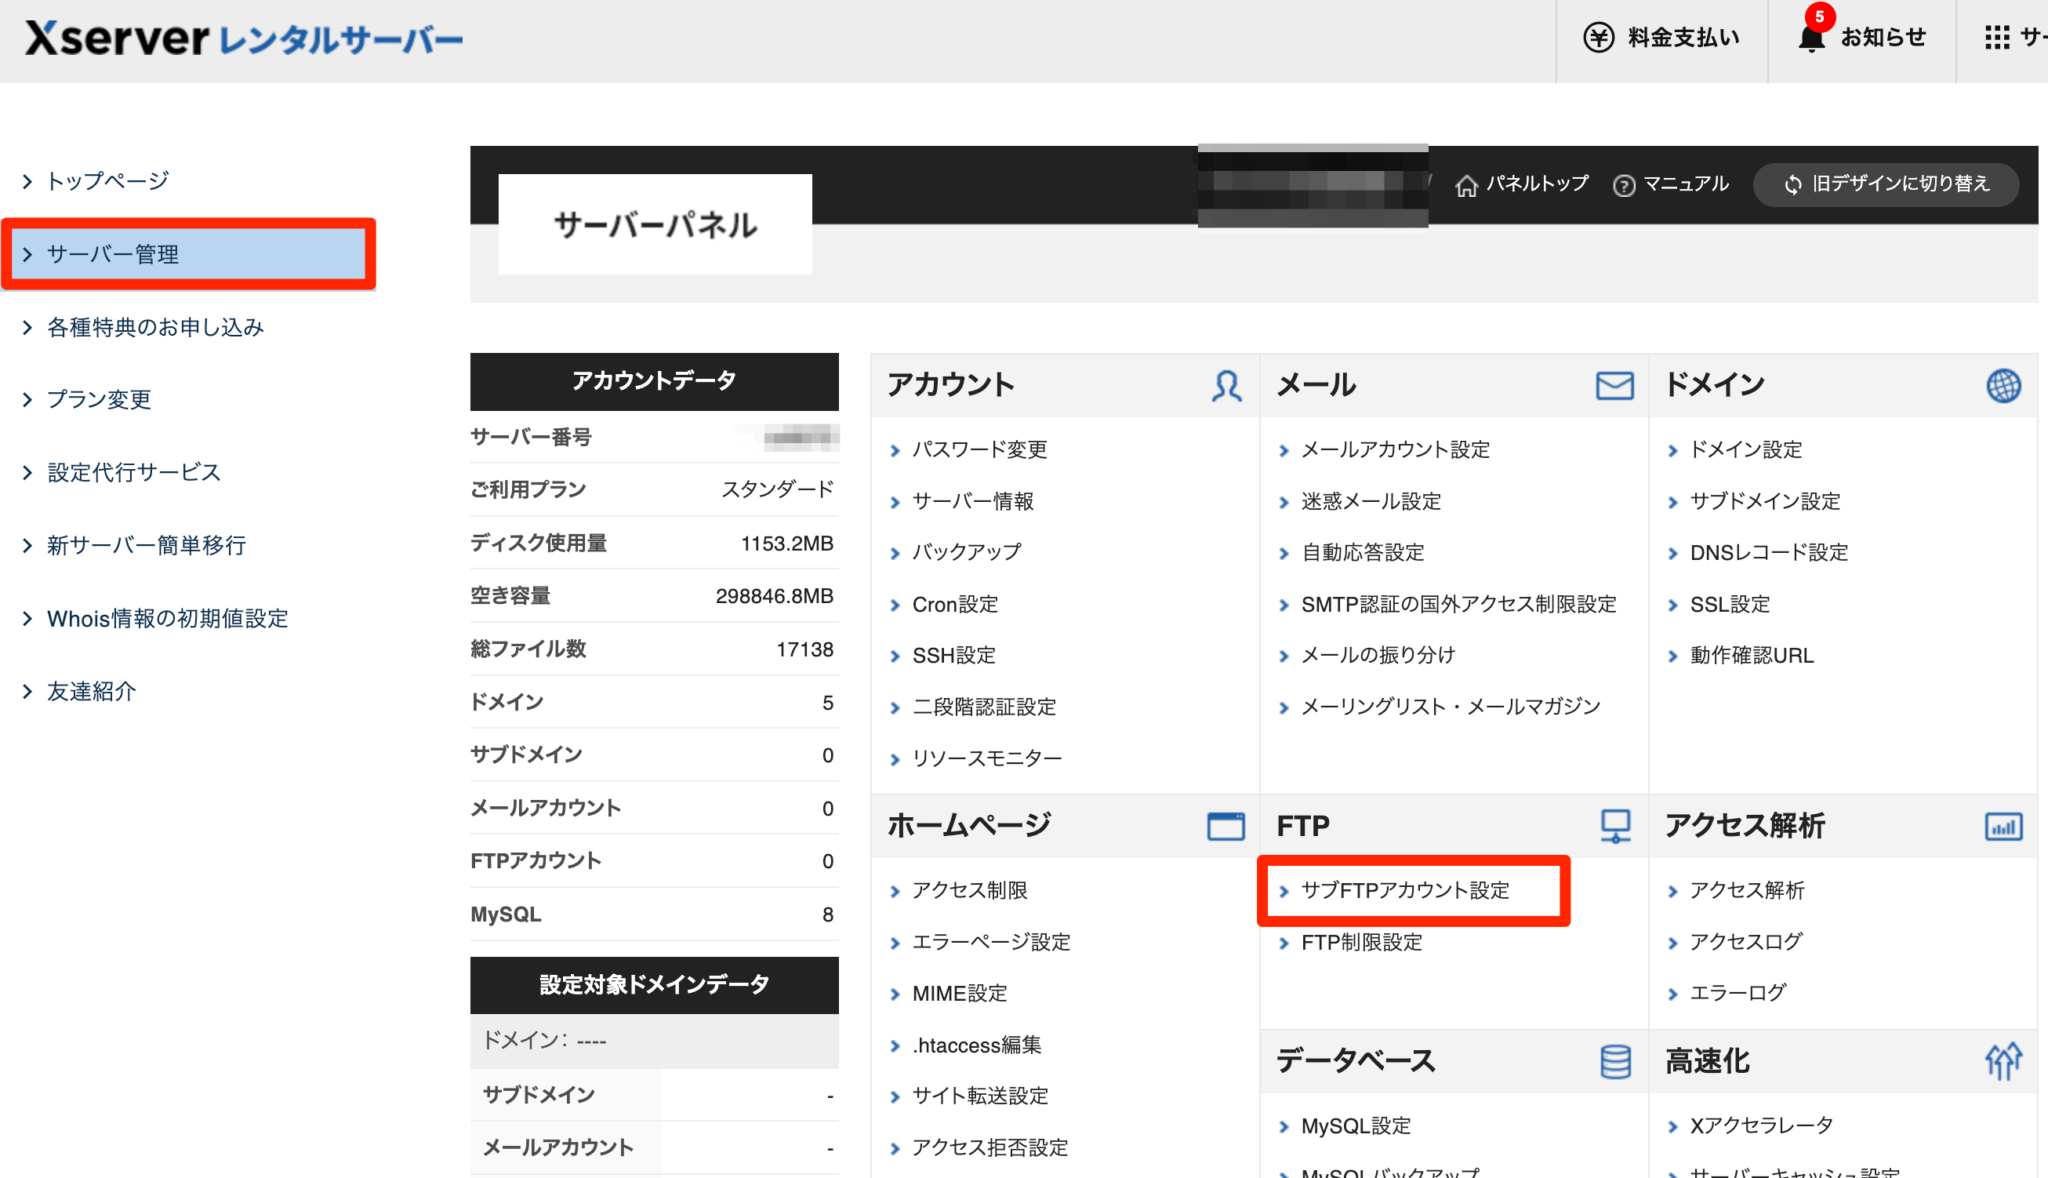Open the マニュアル help link

point(1671,184)
